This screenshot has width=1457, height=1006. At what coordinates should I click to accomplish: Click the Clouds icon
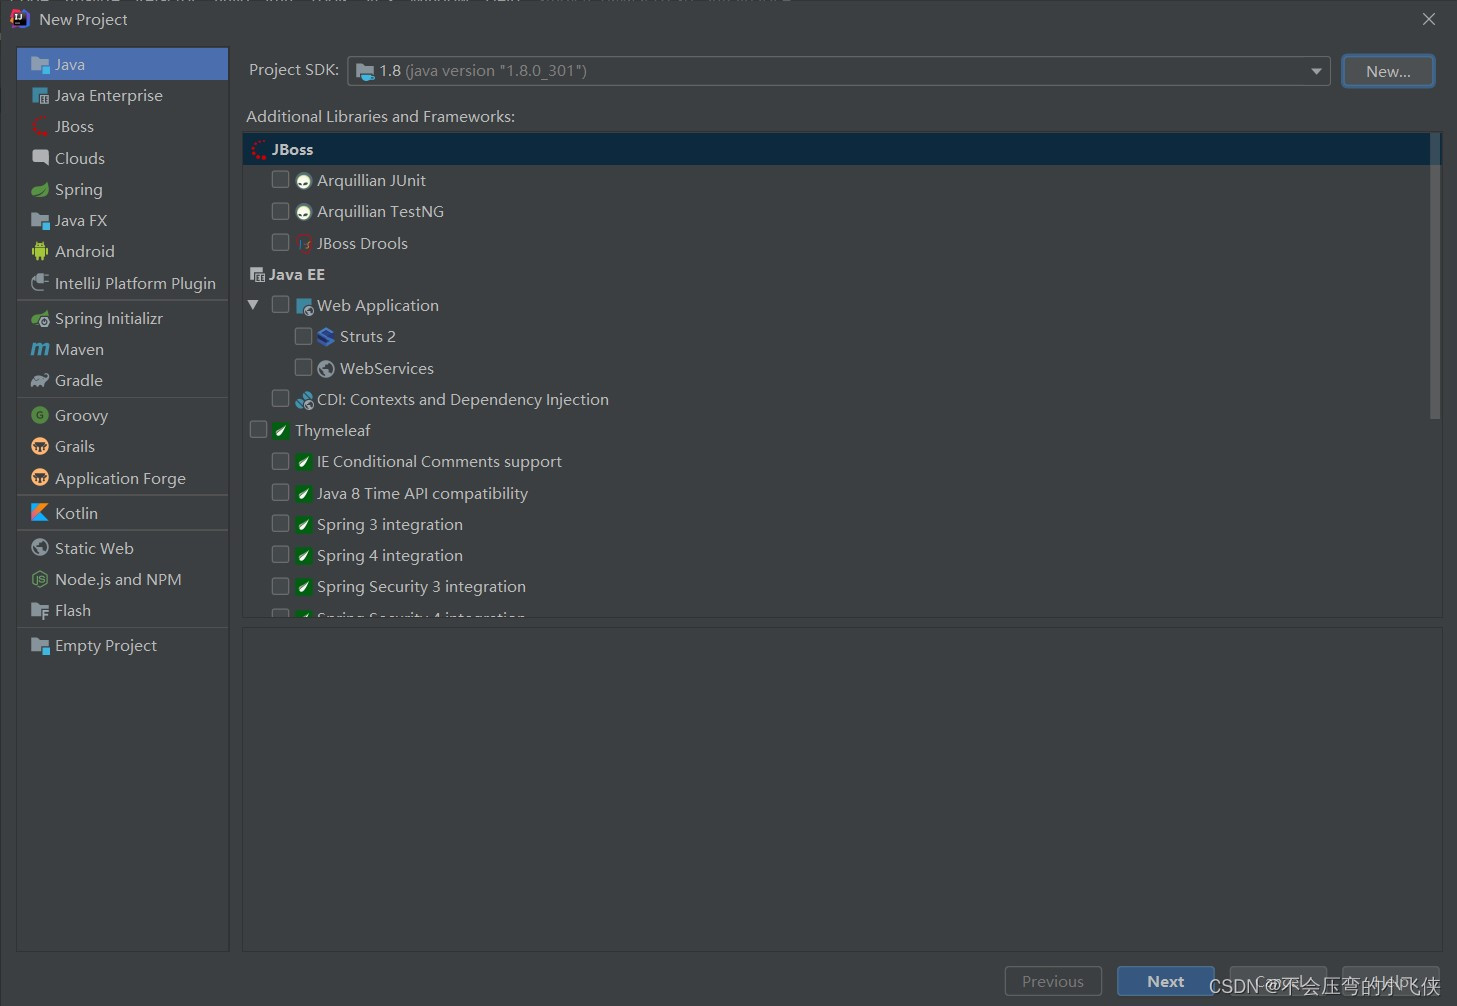[x=40, y=158]
